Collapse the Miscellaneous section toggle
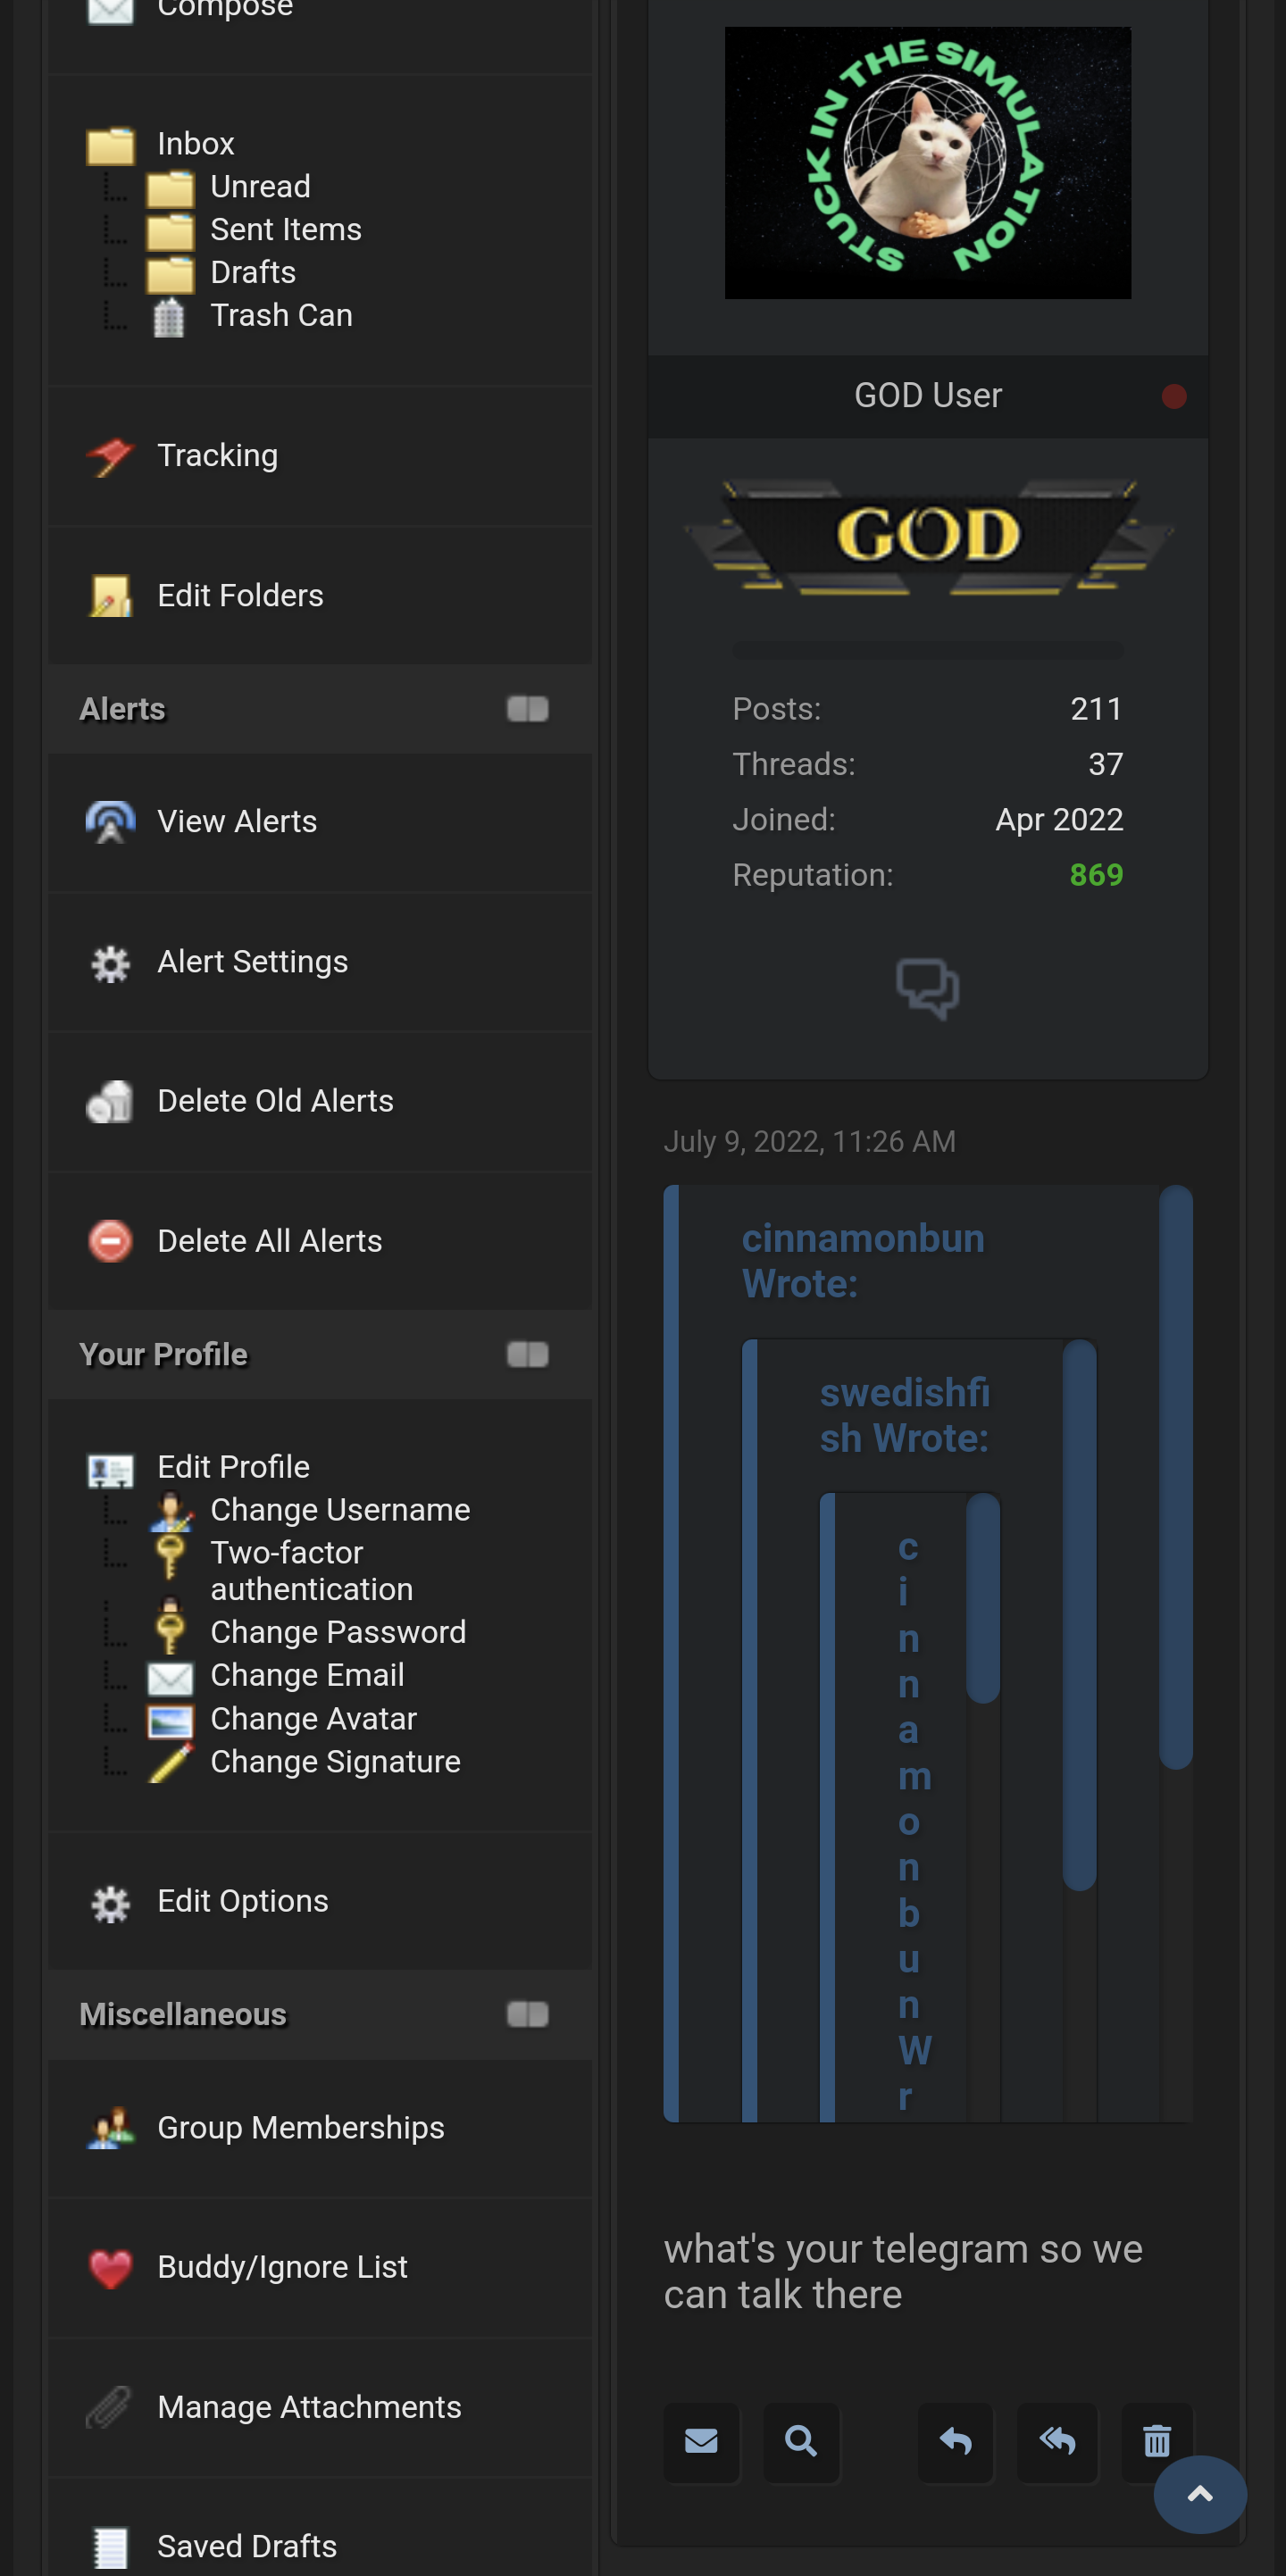Screen dimensions: 1286x2576 [x=527, y=2014]
